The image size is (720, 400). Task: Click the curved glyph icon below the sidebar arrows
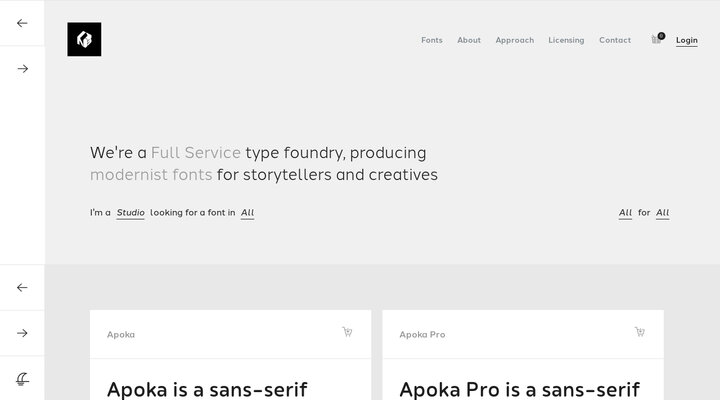point(22,378)
